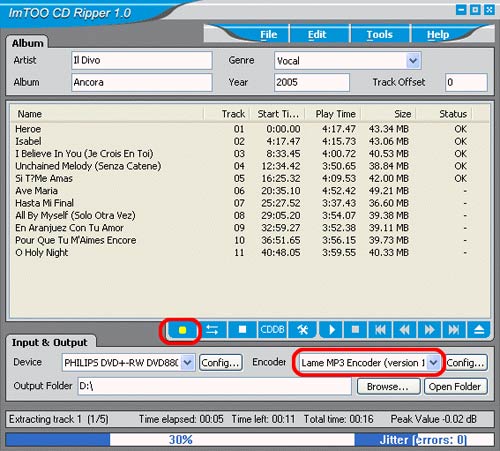
Task: Select the track 'O Holy Night'
Action: coord(42,252)
